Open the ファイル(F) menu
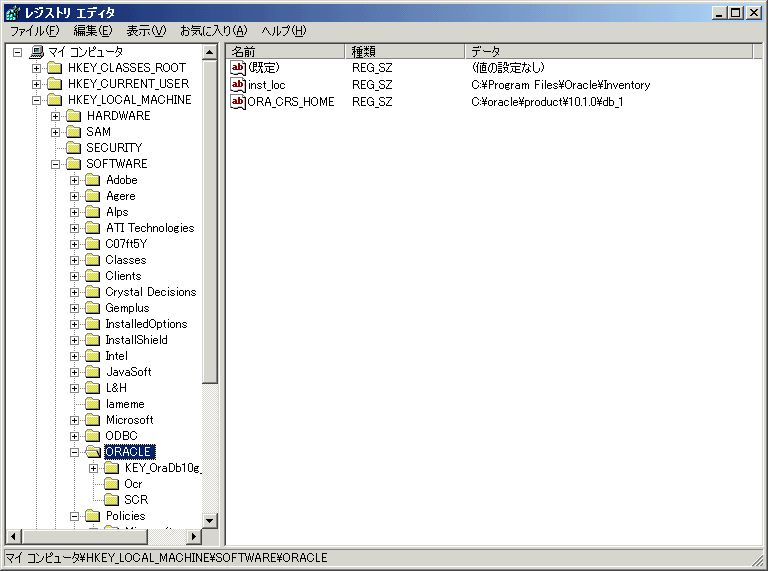This screenshot has height=571, width=768. (x=35, y=31)
